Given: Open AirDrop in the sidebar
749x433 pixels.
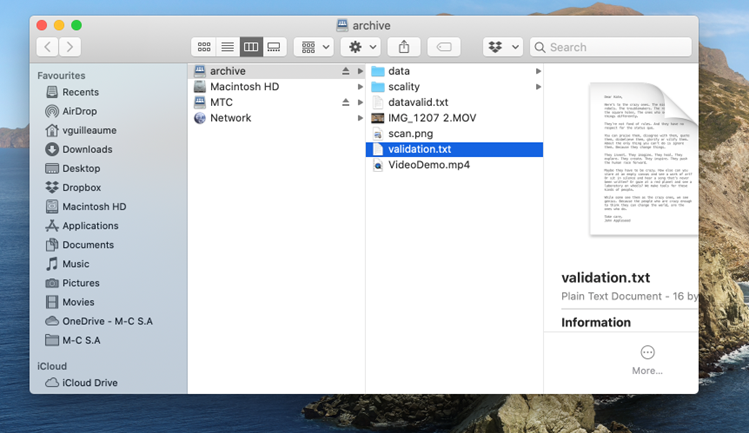Looking at the screenshot, I should click(x=79, y=111).
